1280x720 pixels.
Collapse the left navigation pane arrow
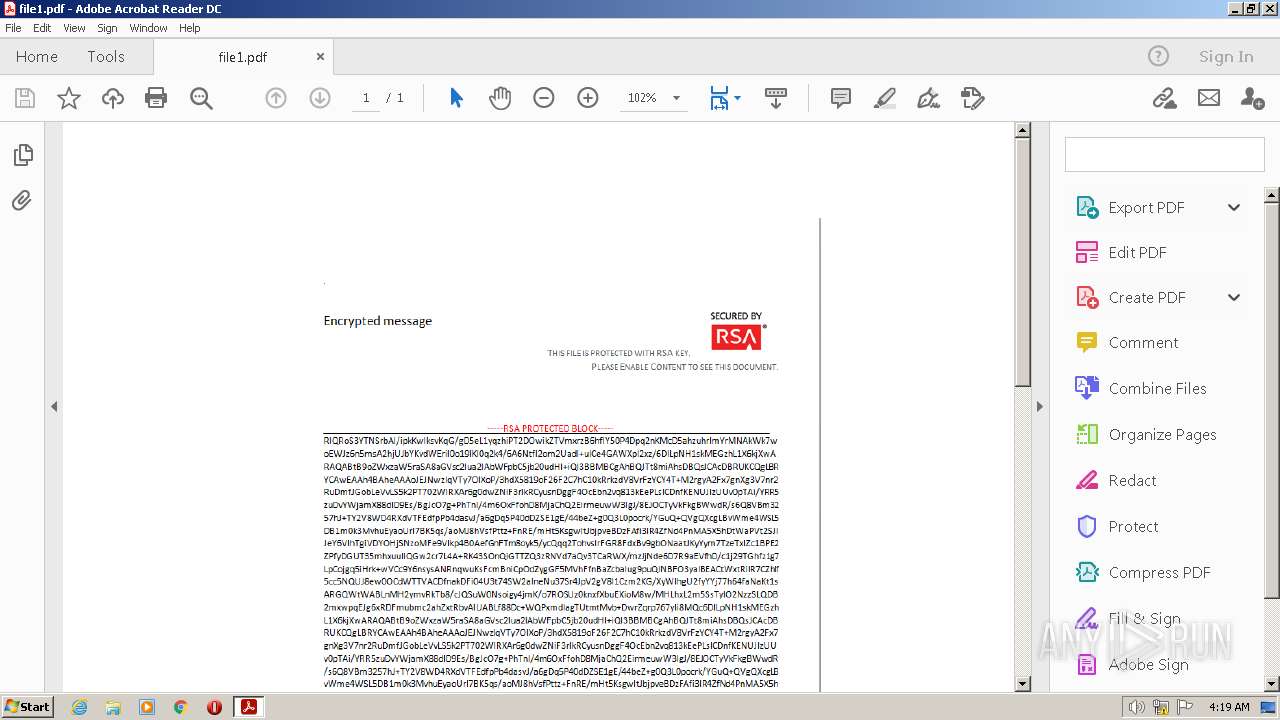tap(54, 407)
